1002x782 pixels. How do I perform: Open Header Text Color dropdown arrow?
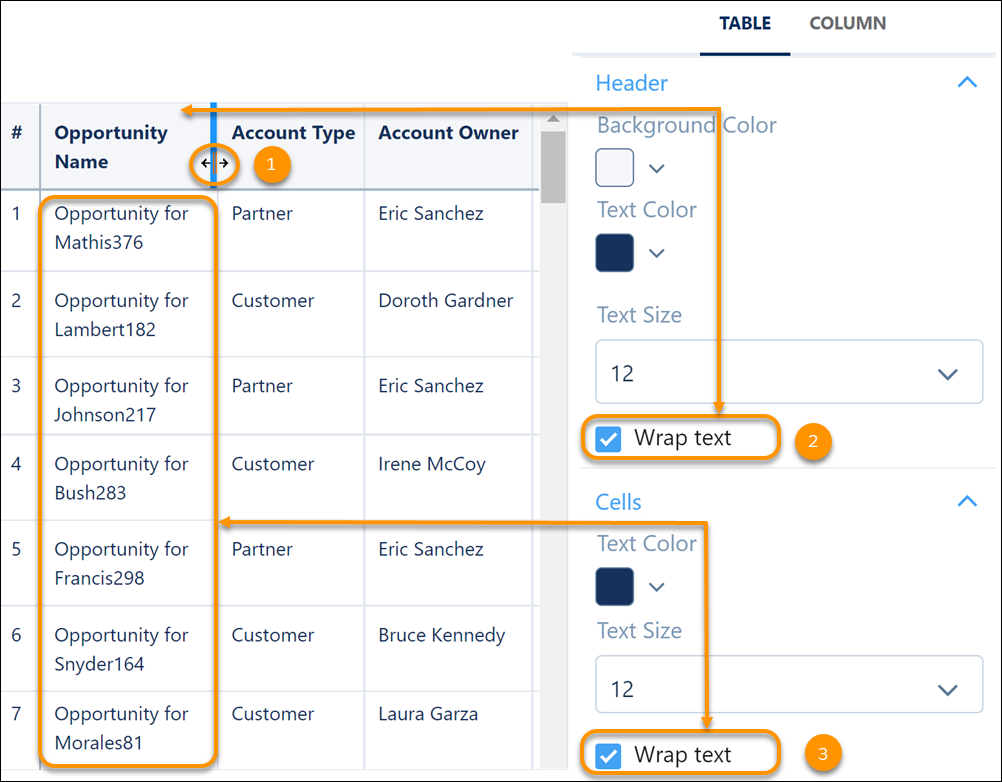coord(656,253)
